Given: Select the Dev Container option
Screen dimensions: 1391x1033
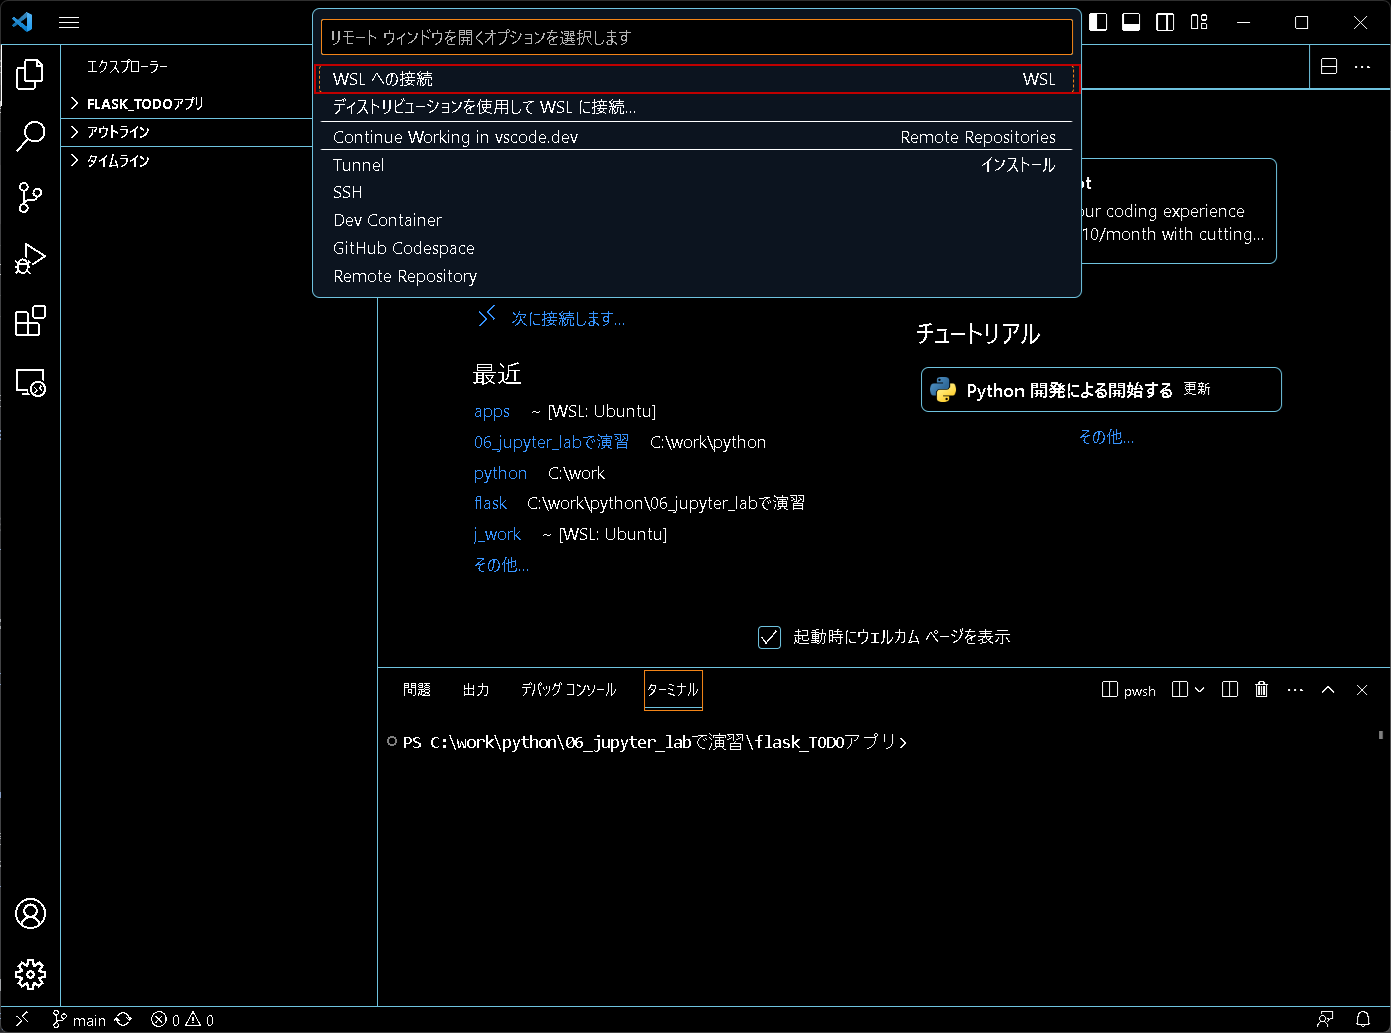Looking at the screenshot, I should (696, 220).
